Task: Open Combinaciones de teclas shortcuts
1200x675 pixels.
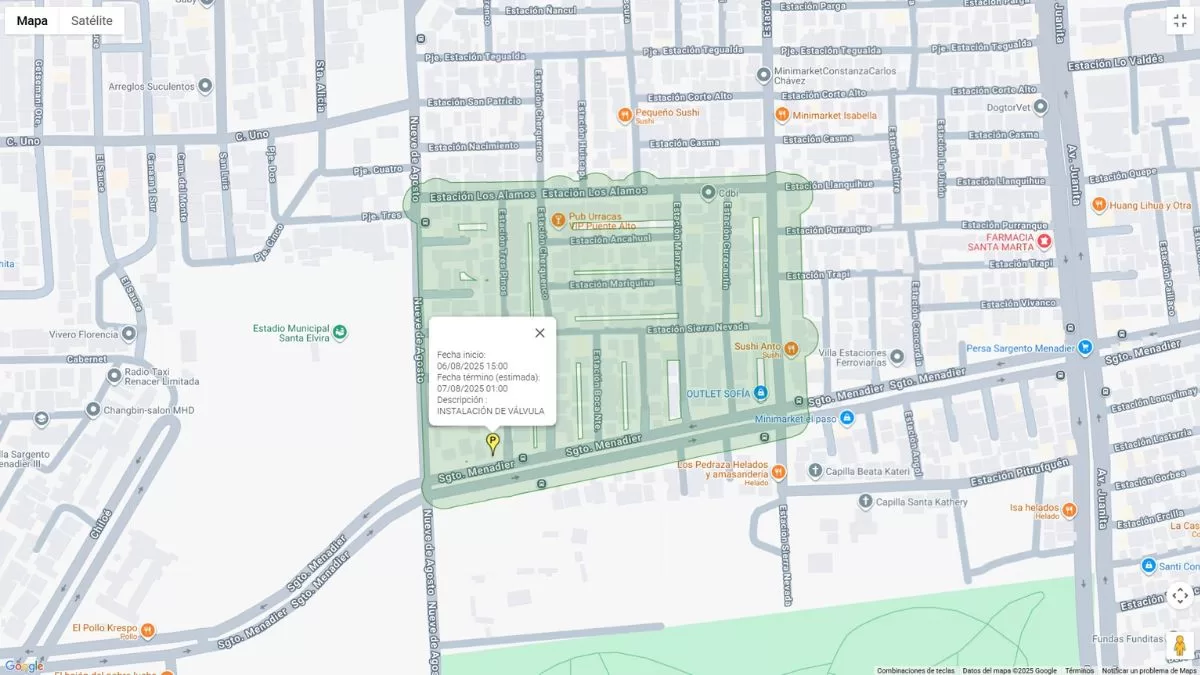Action: click(915, 670)
